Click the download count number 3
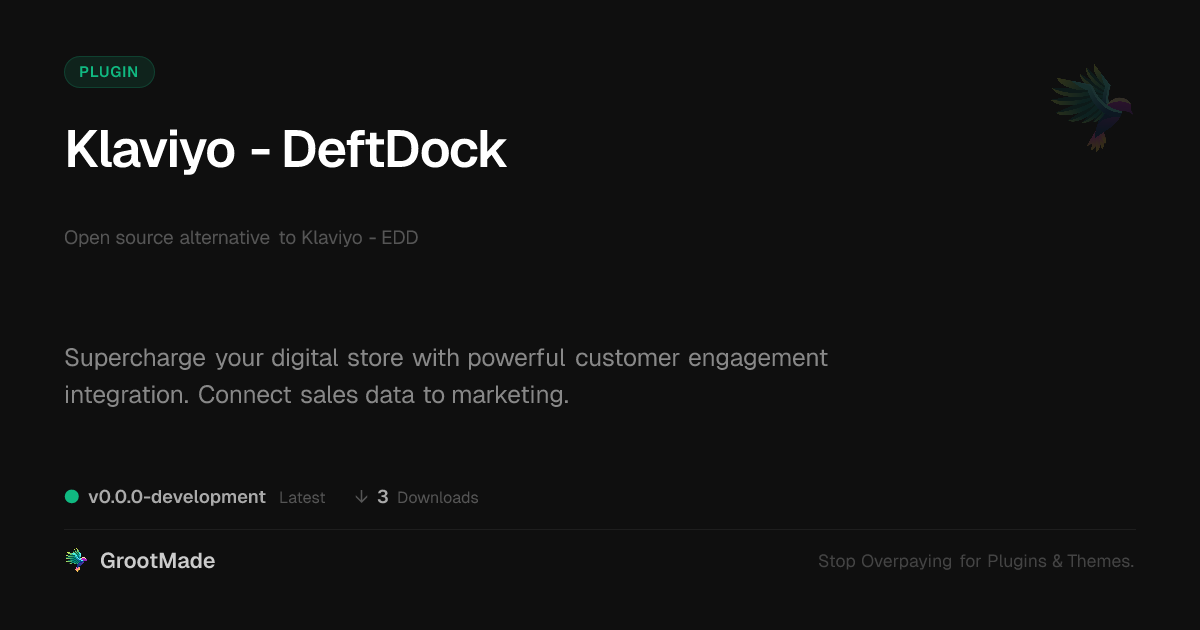This screenshot has height=630, width=1200. (x=383, y=497)
